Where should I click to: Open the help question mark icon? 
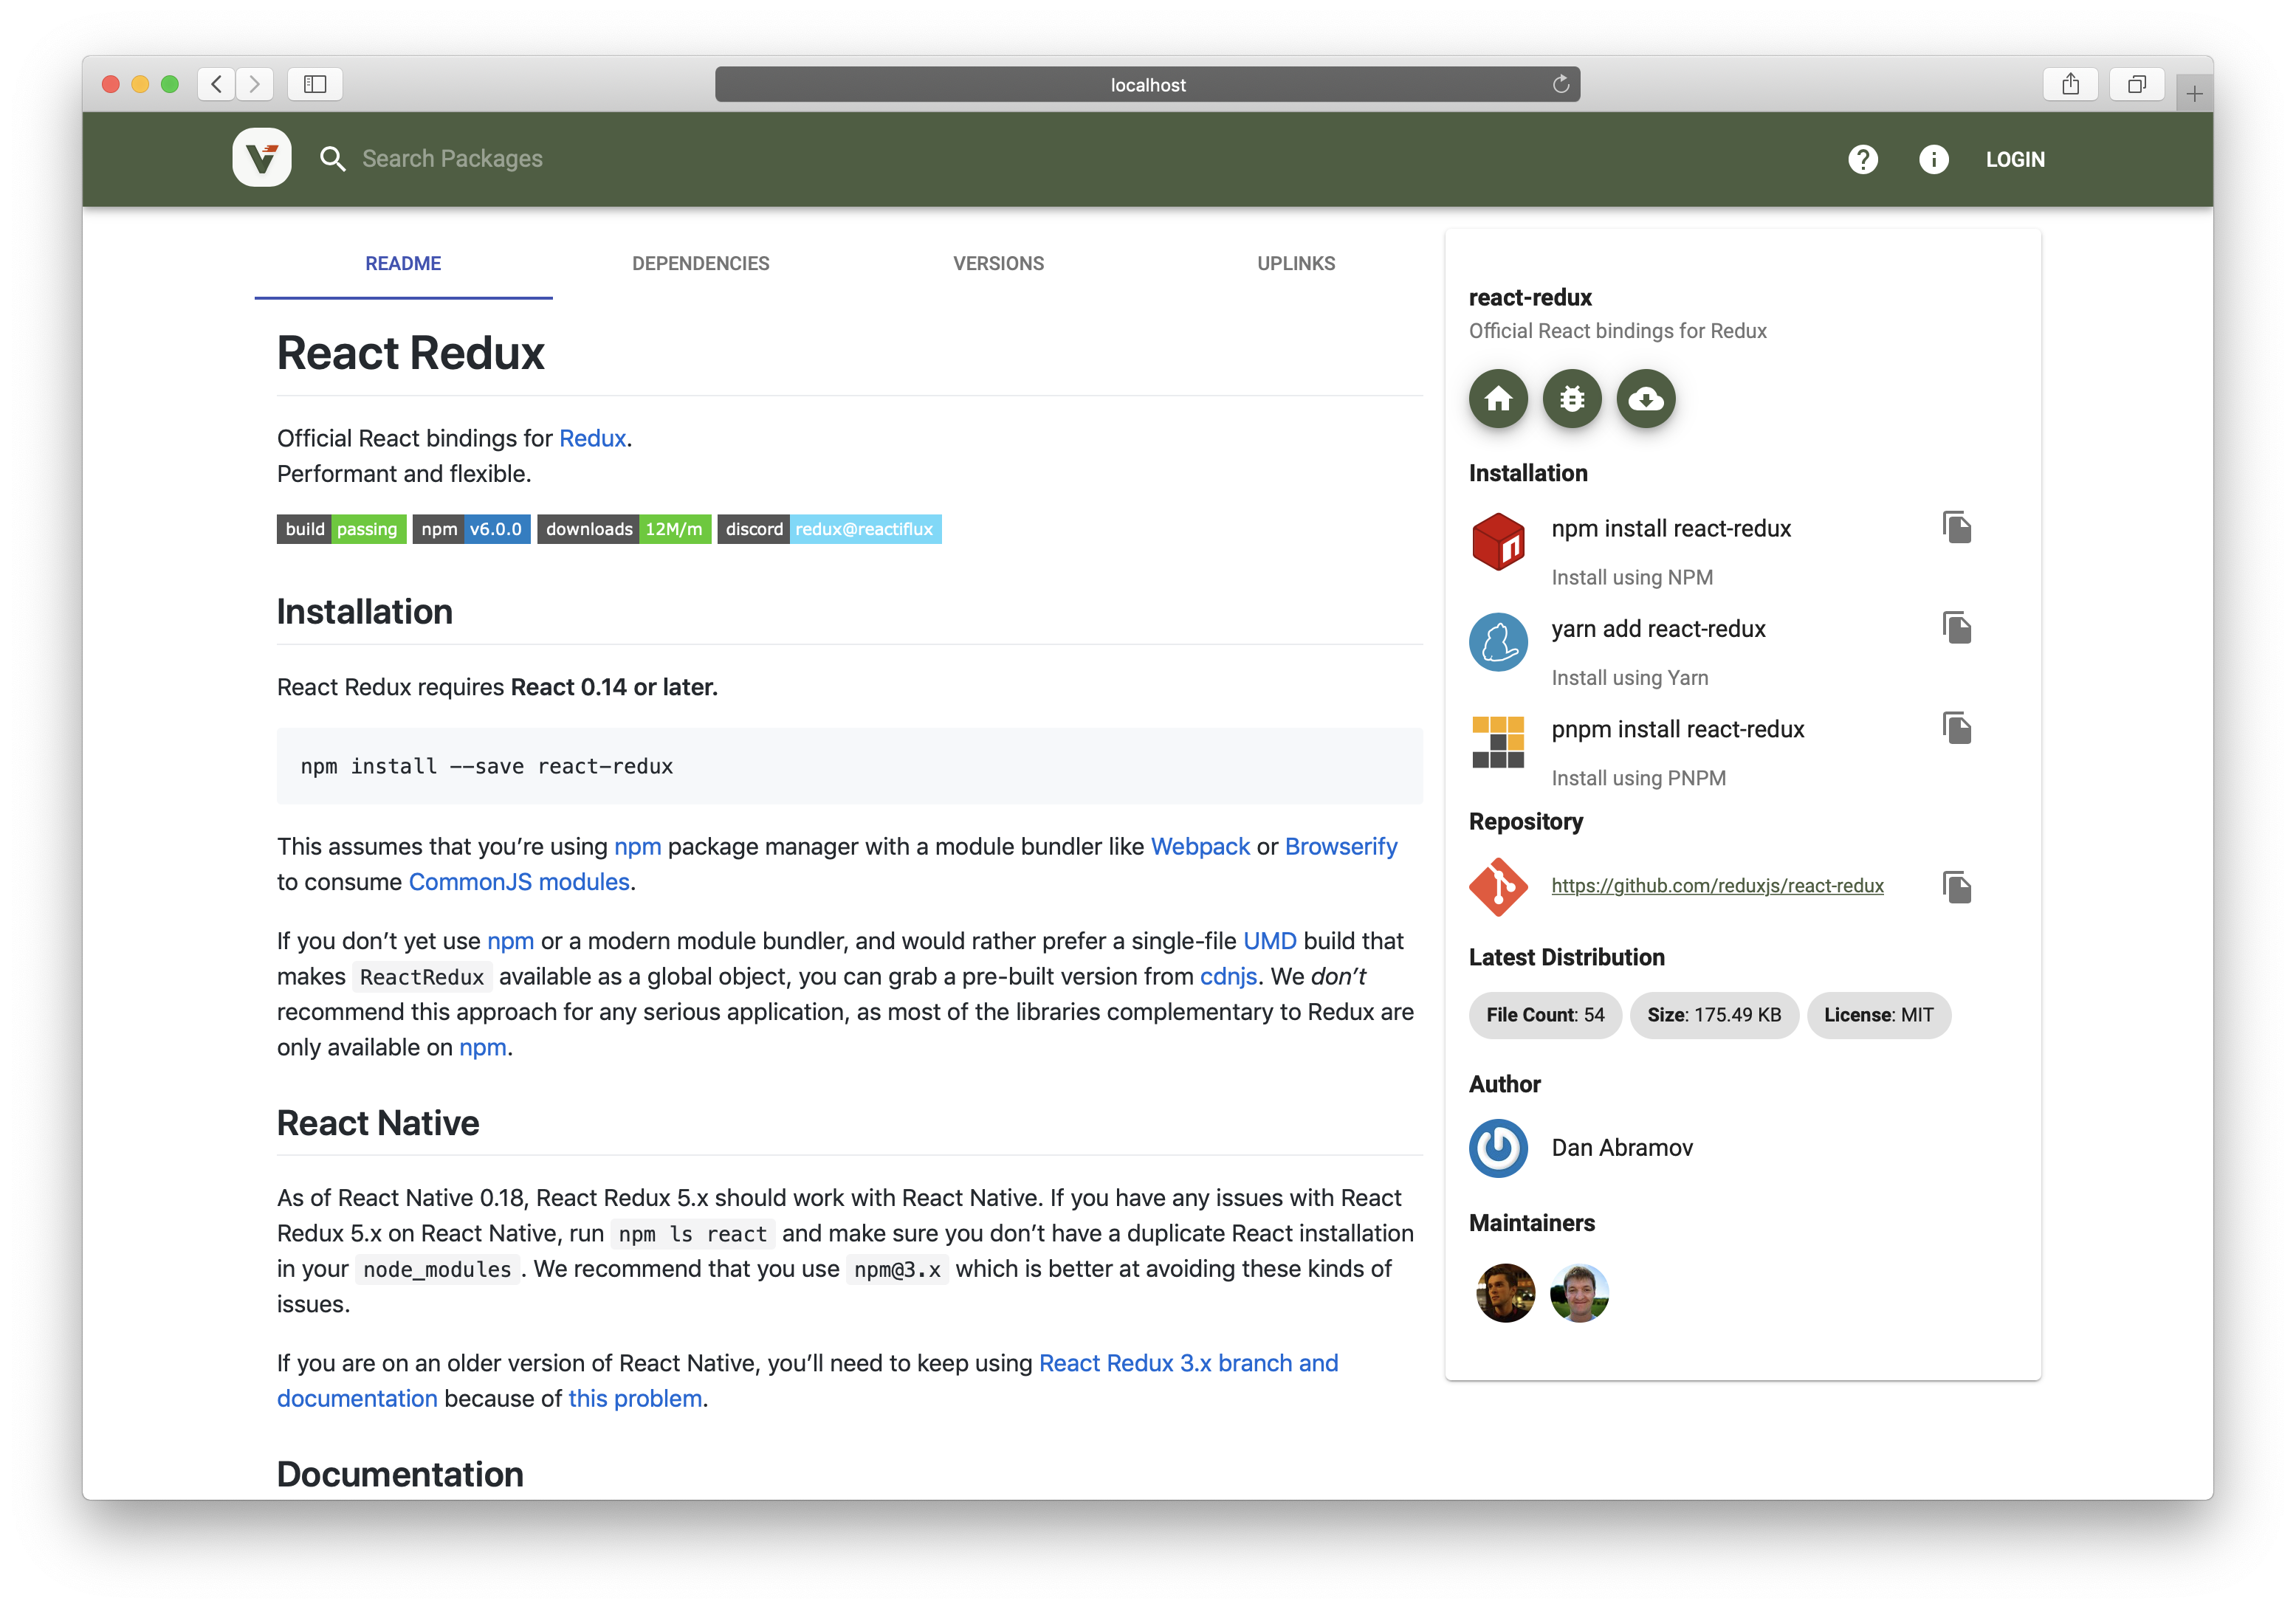(x=1862, y=159)
